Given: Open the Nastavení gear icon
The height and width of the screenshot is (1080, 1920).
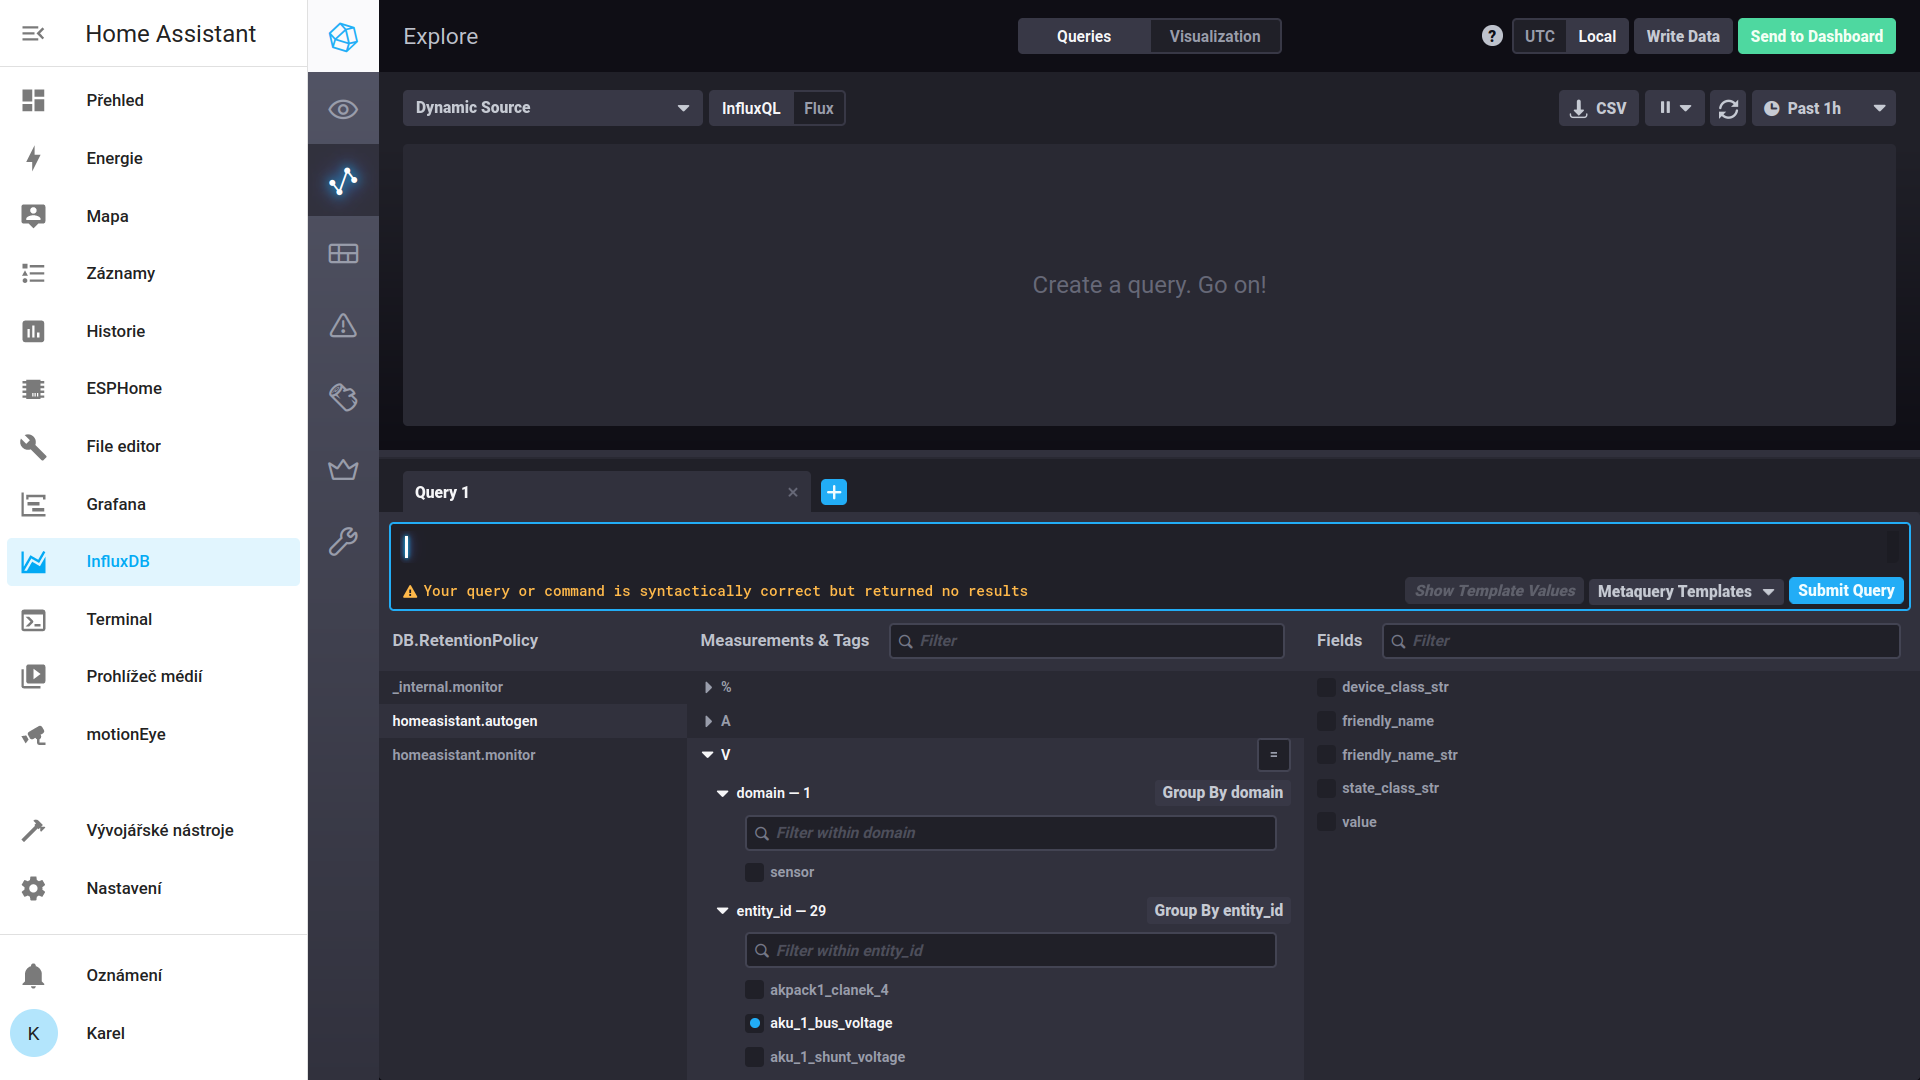Looking at the screenshot, I should tap(33, 888).
